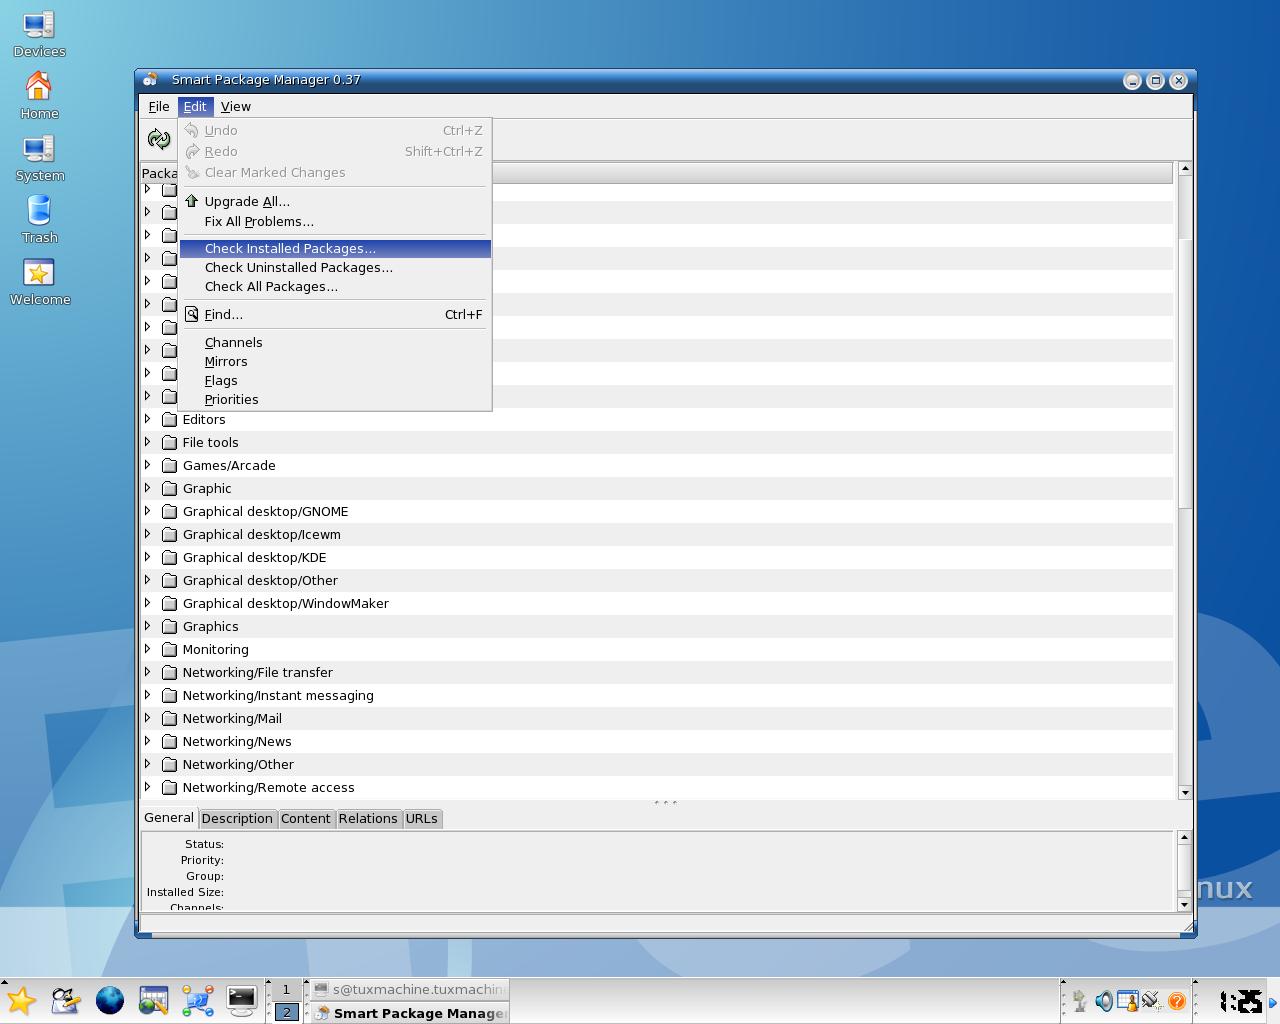Expand the Editors group
This screenshot has height=1024, width=1280.
tap(148, 419)
